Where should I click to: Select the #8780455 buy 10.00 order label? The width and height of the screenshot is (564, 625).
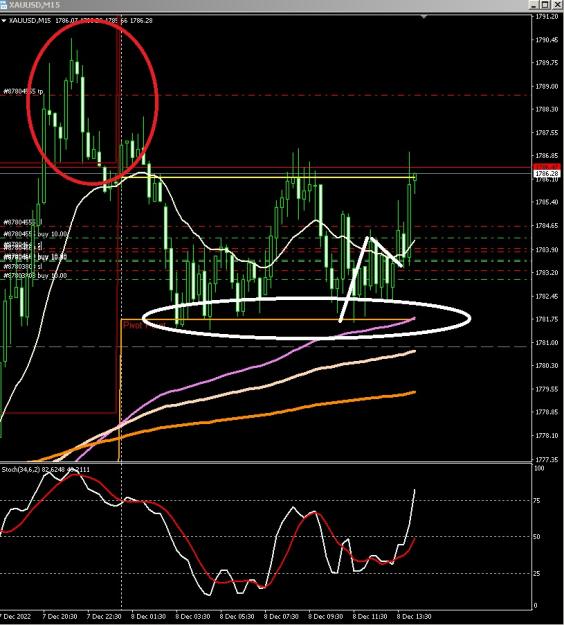pos(35,234)
